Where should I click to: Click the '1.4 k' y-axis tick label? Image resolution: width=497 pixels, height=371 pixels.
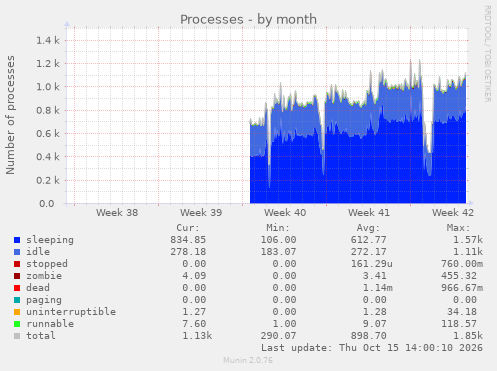pos(48,41)
